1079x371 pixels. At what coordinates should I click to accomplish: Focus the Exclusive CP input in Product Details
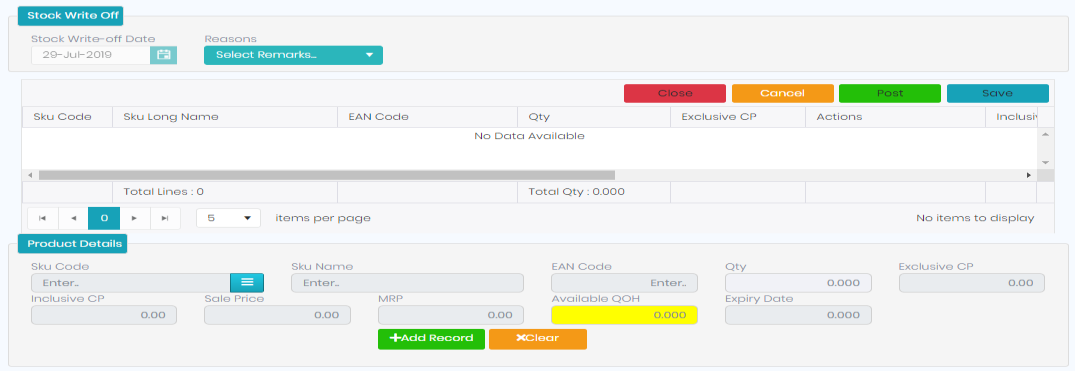click(972, 282)
